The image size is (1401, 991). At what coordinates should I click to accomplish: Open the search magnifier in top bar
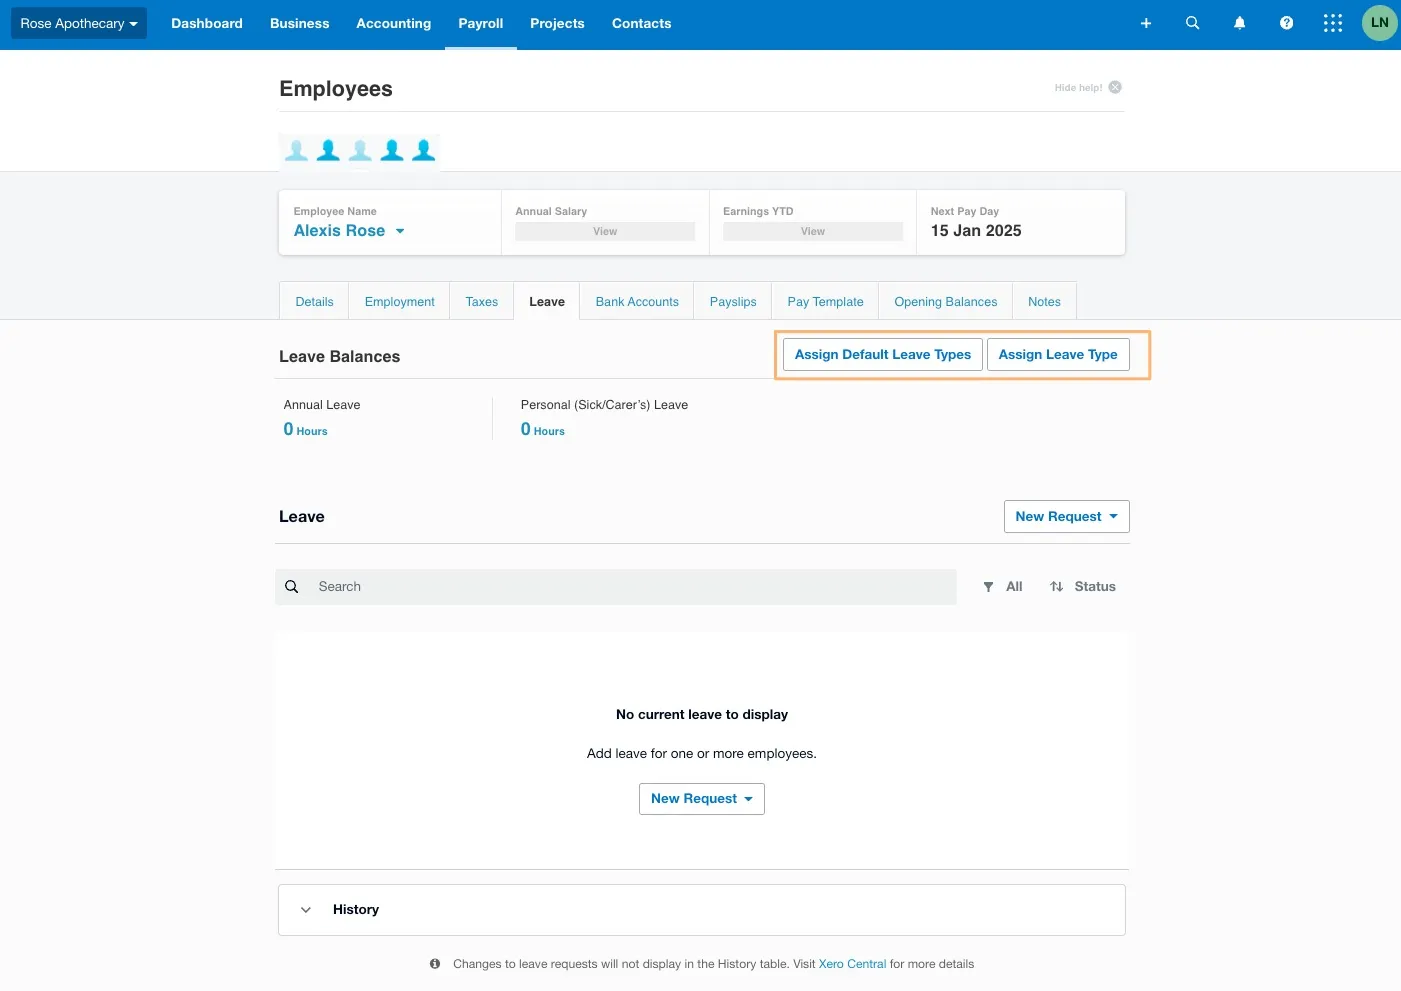click(x=1192, y=23)
